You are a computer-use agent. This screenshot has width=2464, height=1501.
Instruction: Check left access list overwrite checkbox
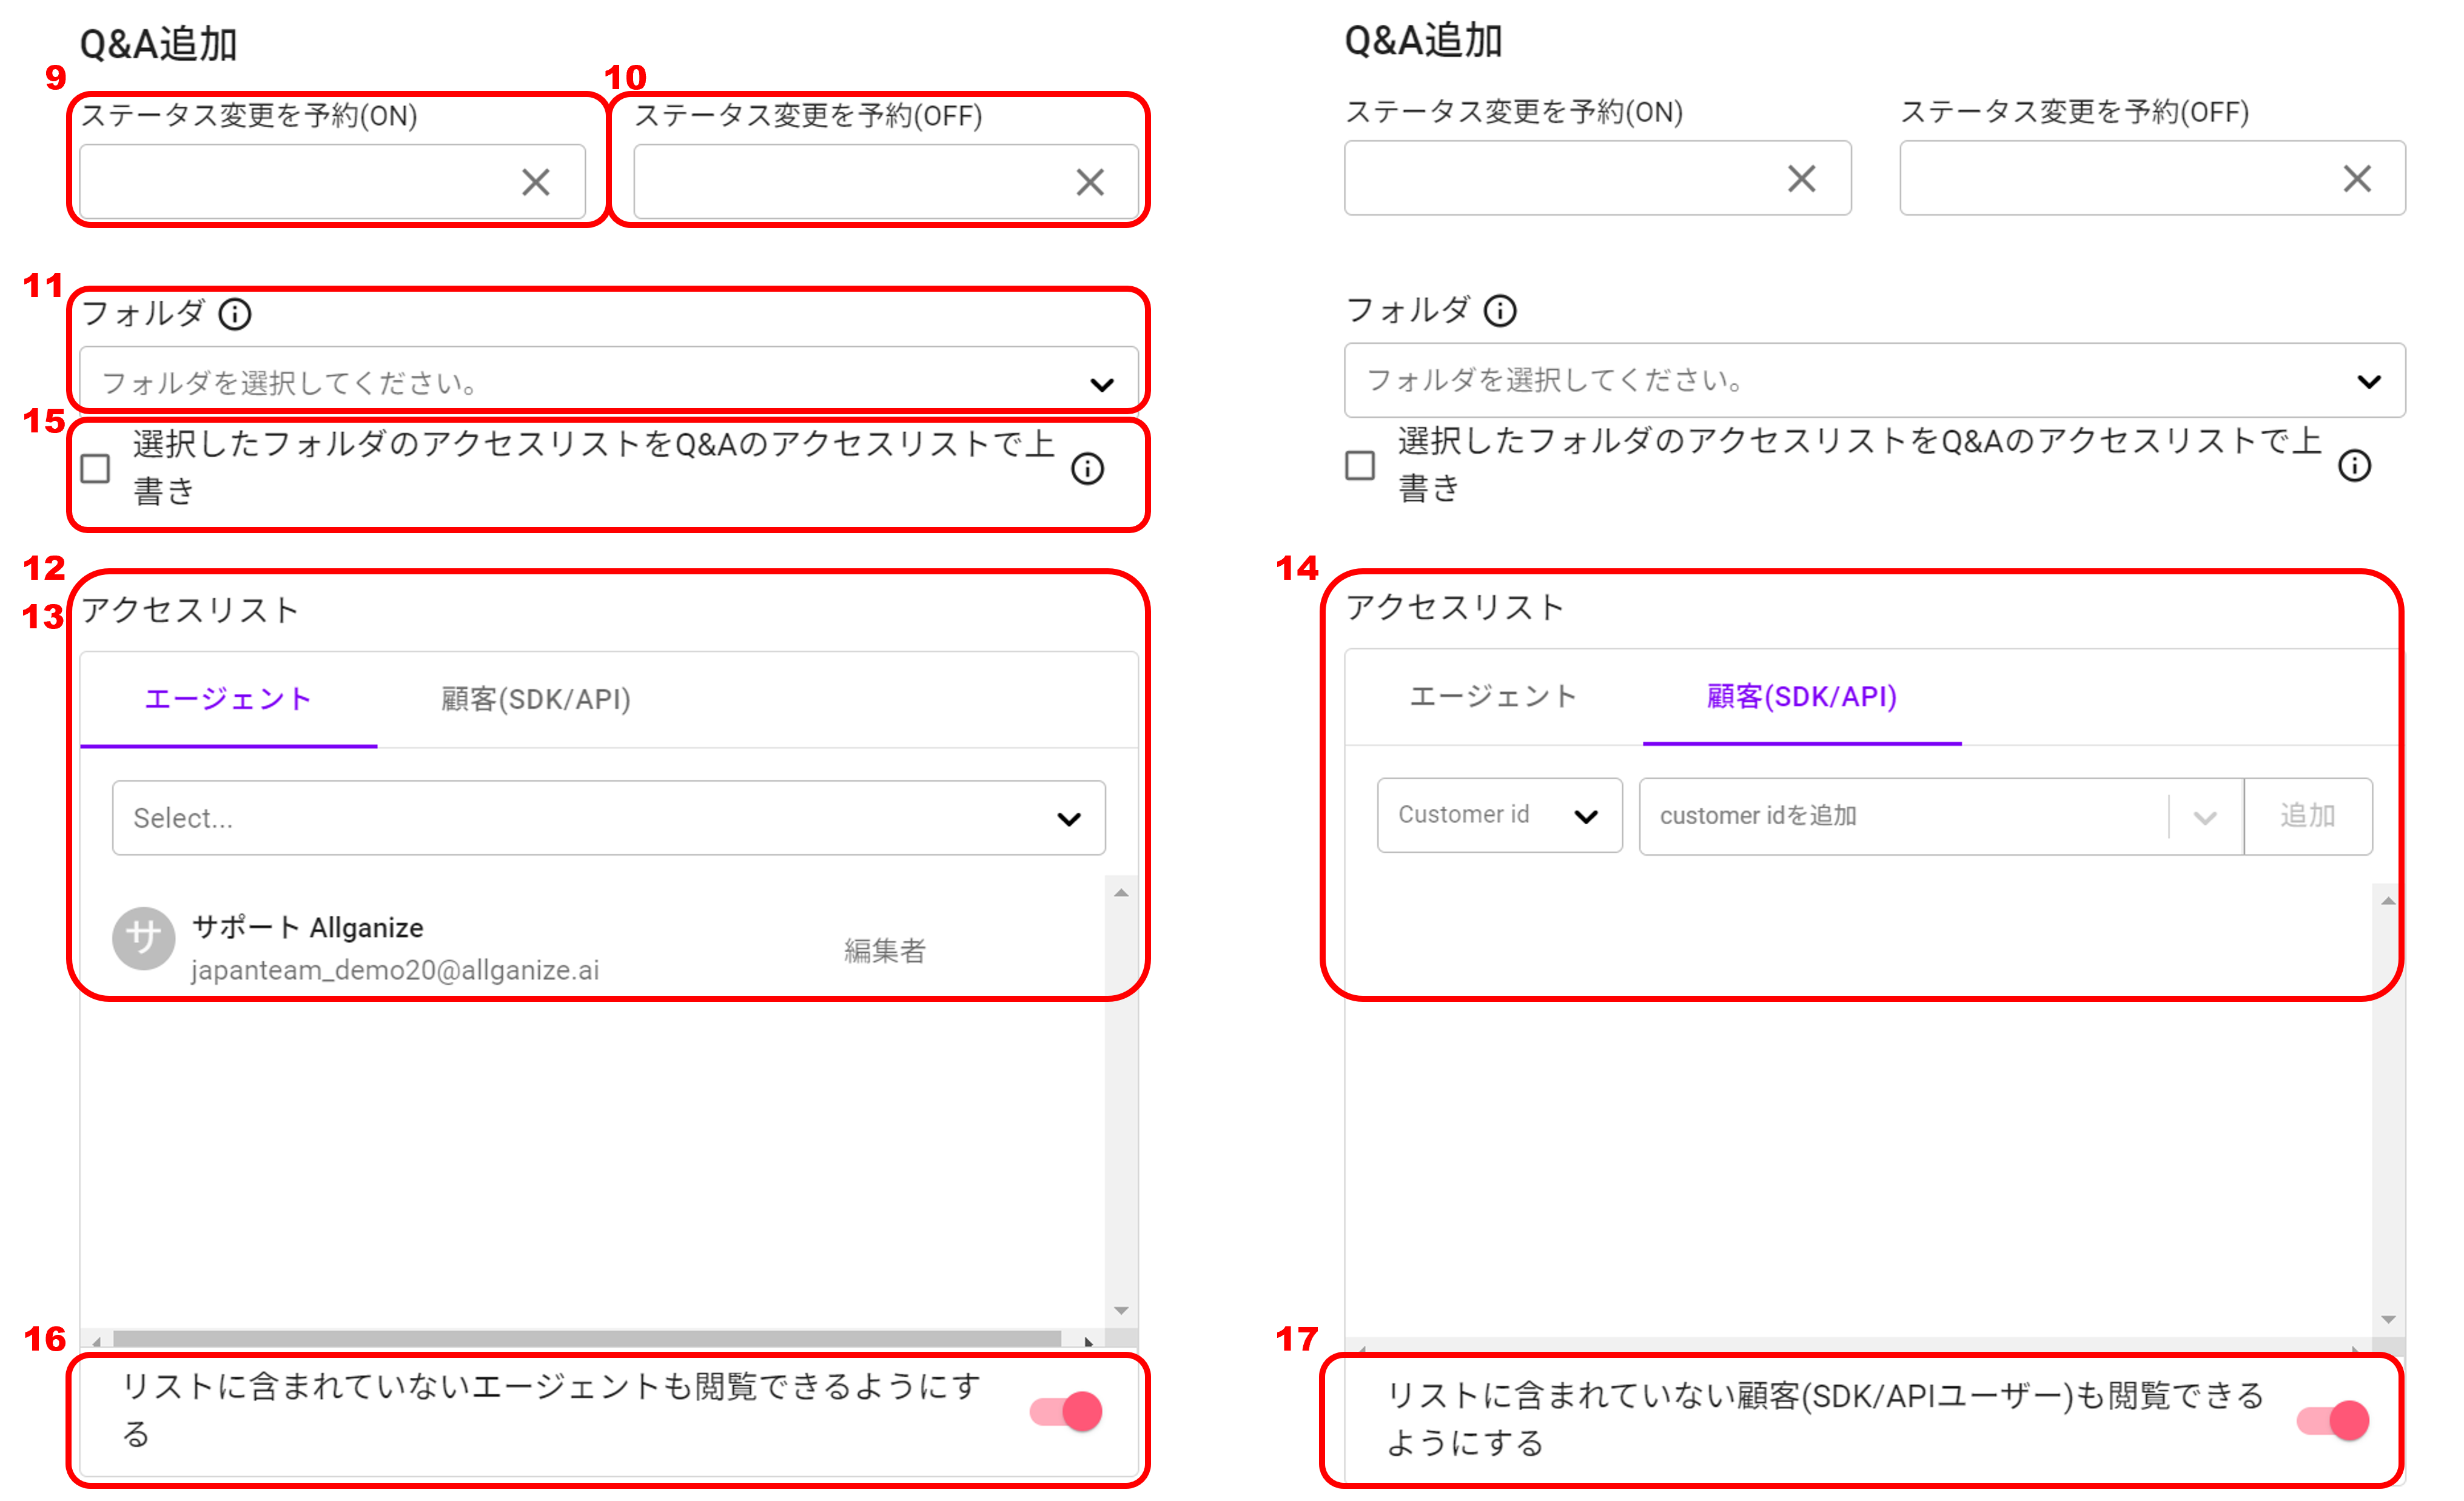coord(96,468)
